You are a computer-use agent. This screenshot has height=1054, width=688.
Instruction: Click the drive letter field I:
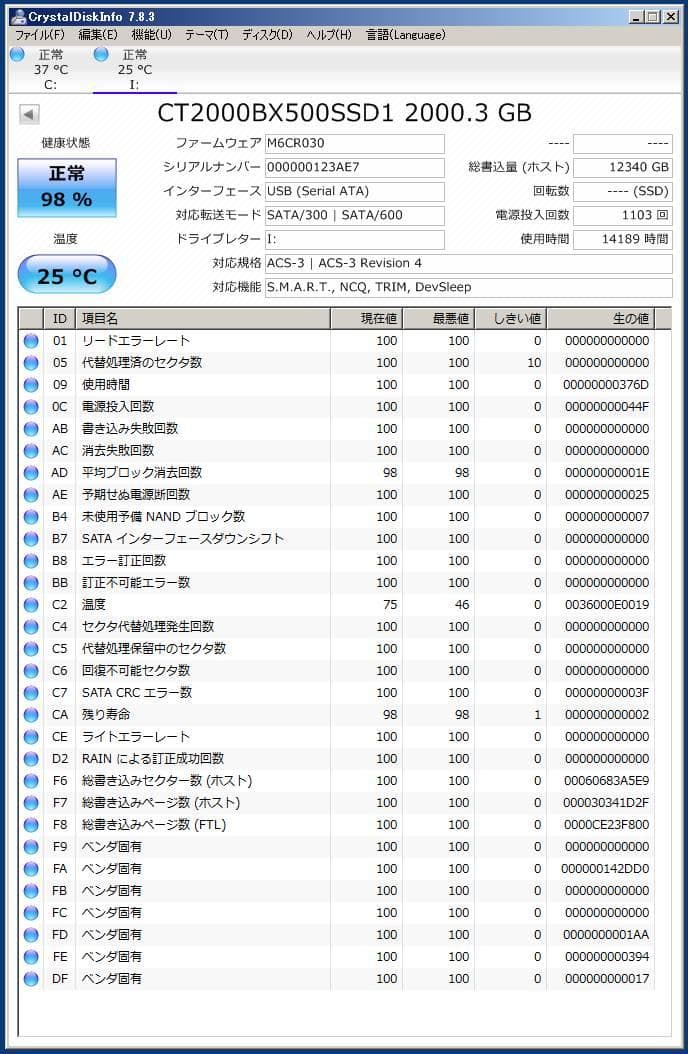point(355,239)
